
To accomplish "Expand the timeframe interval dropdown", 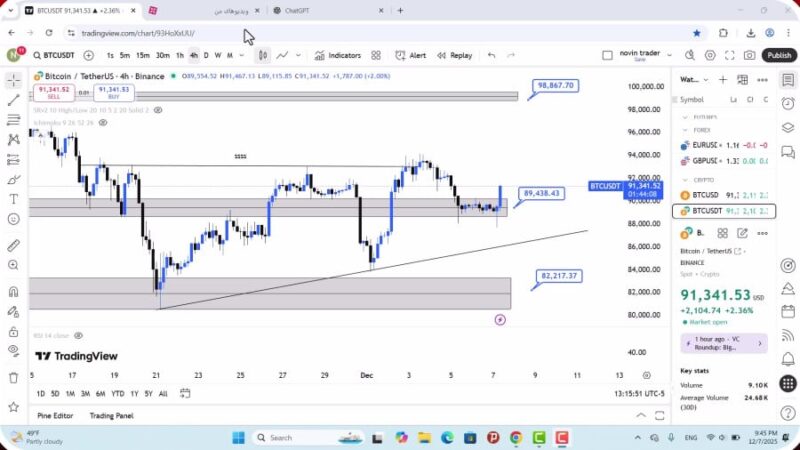I will click(242, 56).
